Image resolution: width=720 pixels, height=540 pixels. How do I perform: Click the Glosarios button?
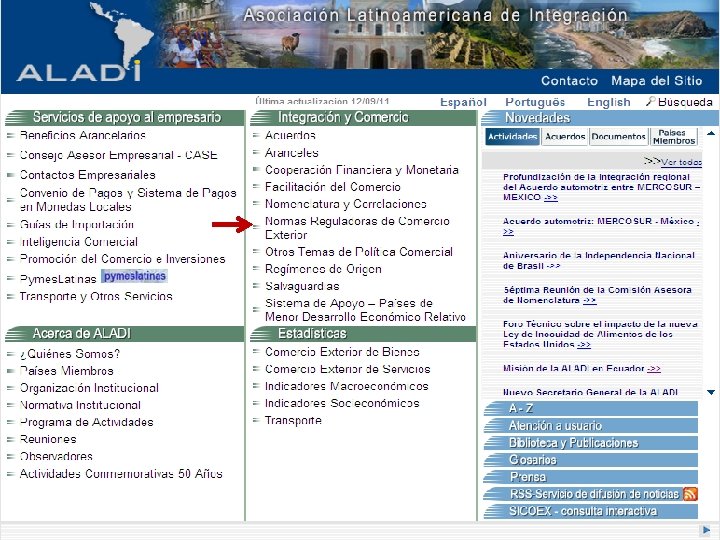[591, 460]
